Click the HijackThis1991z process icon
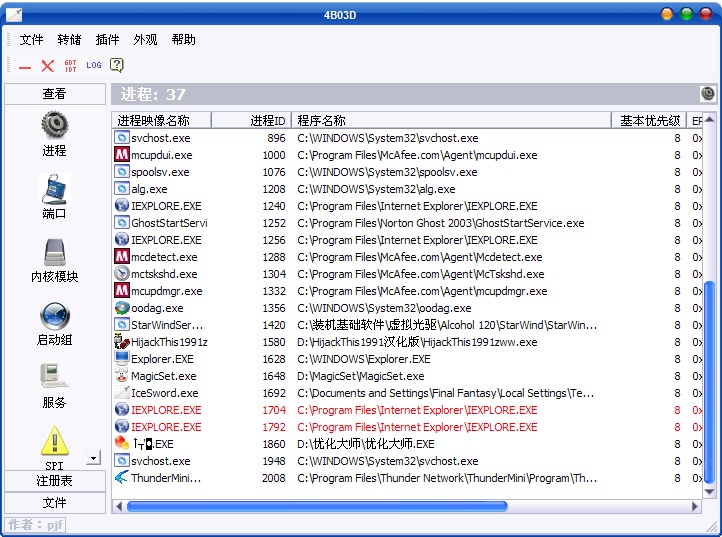Screen dimensions: 722x537 122,342
